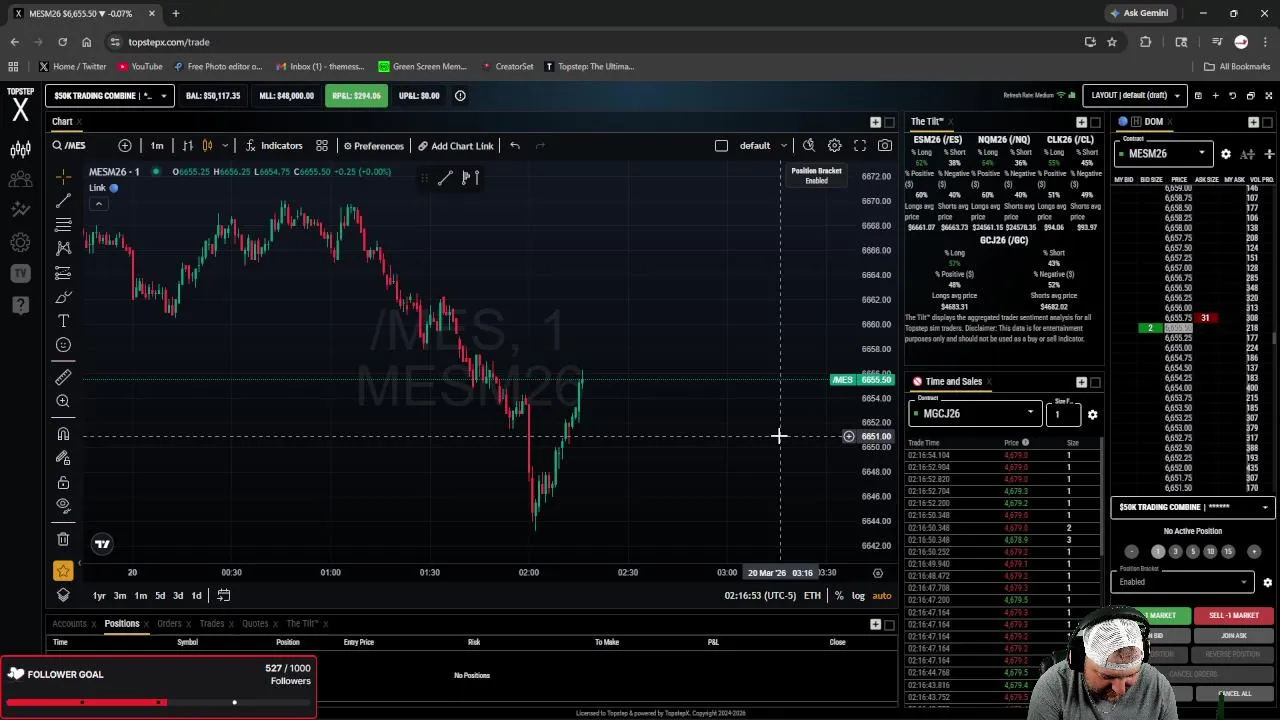Activate the zoom in magnifier tool

[63, 401]
